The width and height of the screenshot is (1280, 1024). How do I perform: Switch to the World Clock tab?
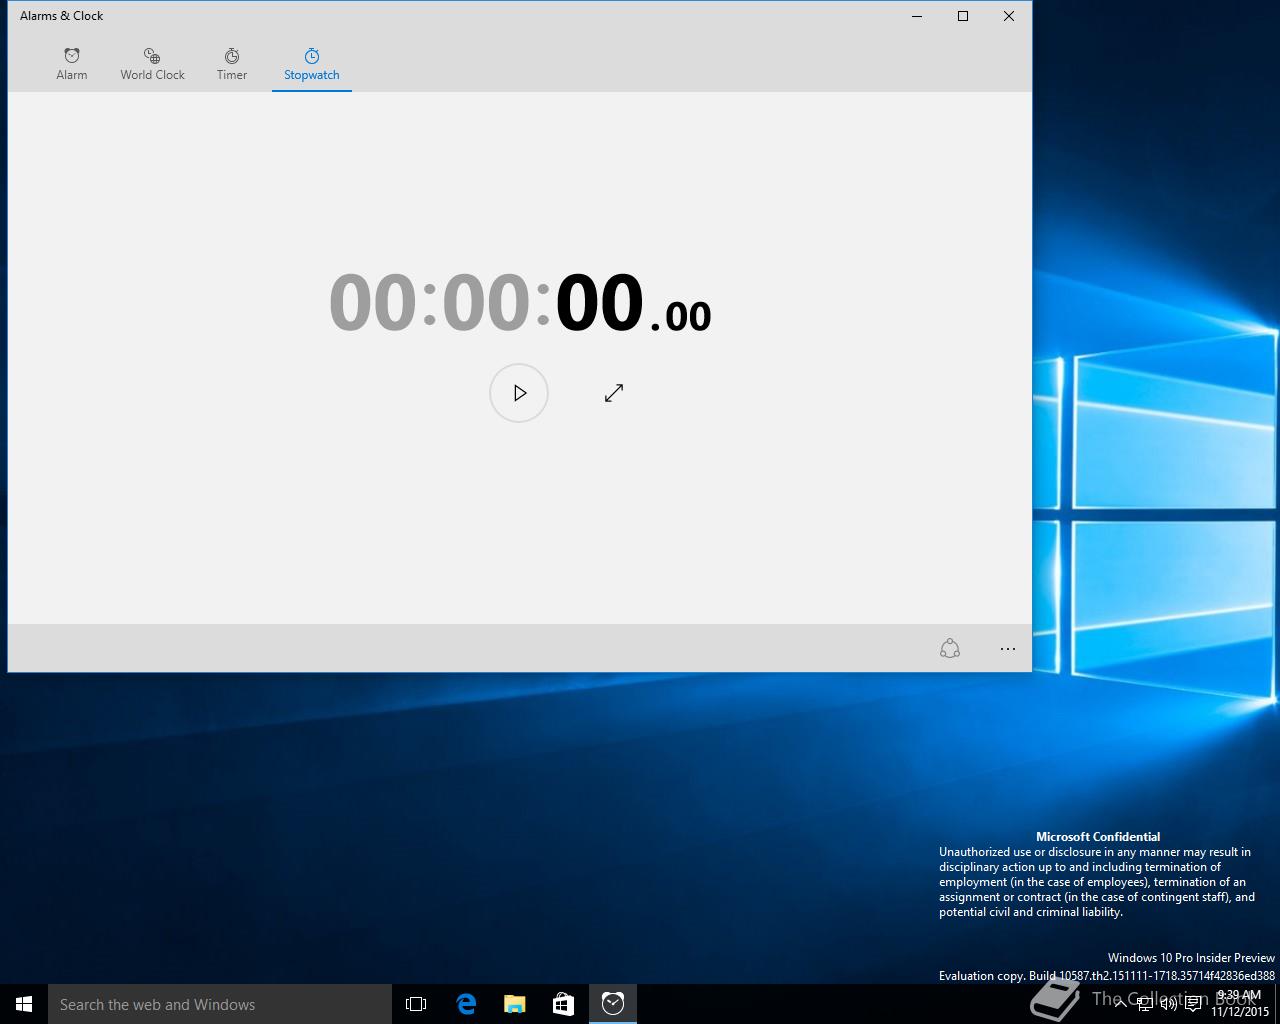(152, 64)
